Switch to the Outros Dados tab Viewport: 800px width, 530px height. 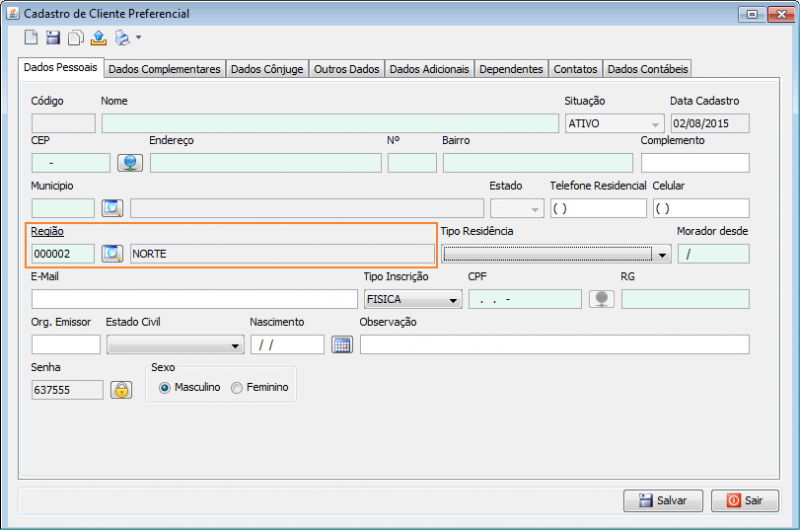click(346, 69)
